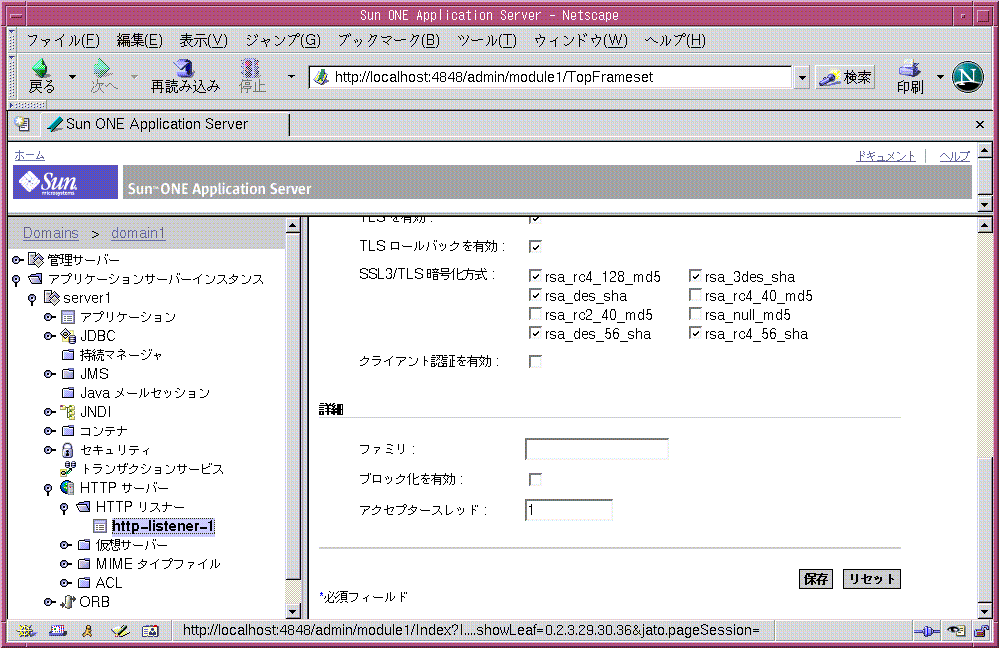Collapse the HTTP リスナー tree node

pyautogui.click(x=64, y=508)
